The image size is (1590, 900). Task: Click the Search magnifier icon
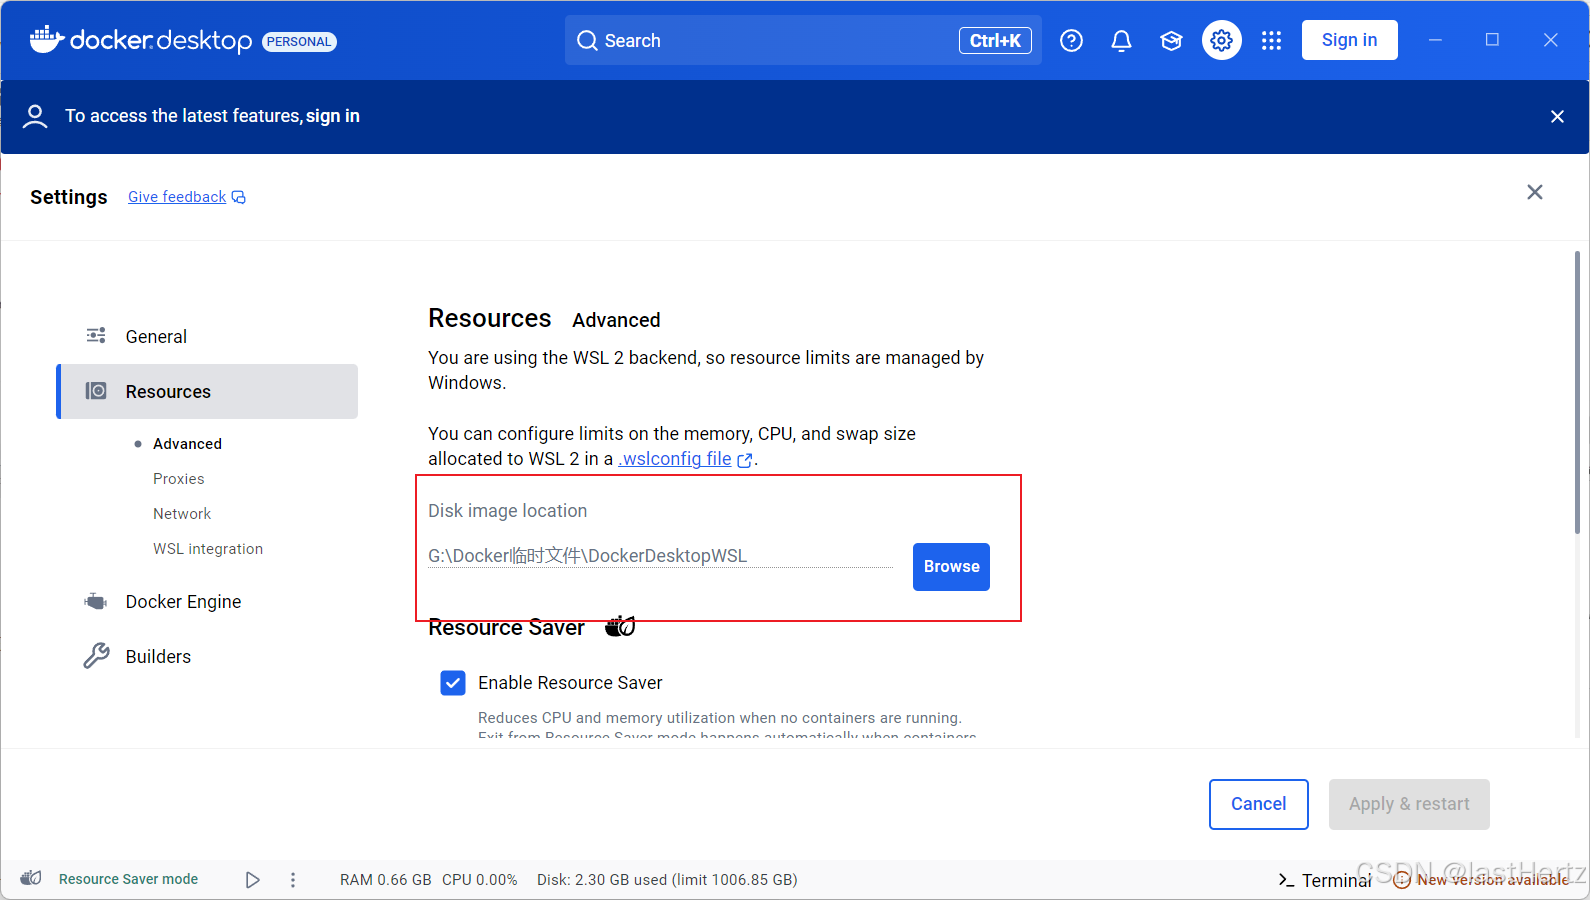(x=588, y=41)
